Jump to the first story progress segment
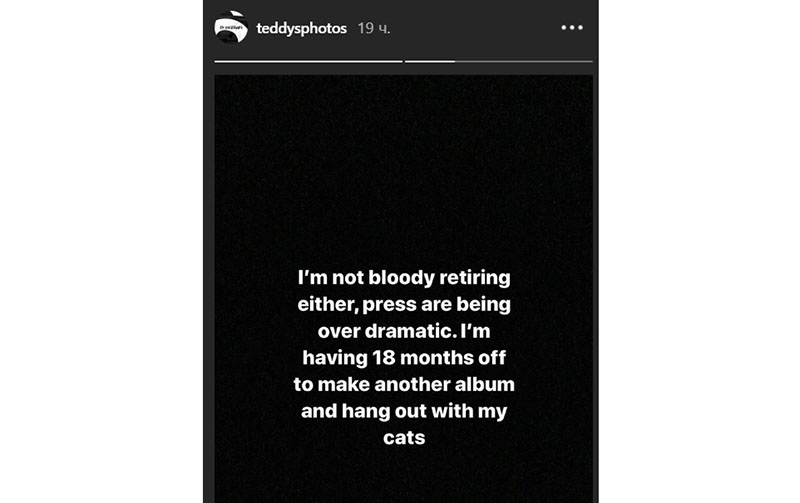The width and height of the screenshot is (800, 503). pos(308,62)
